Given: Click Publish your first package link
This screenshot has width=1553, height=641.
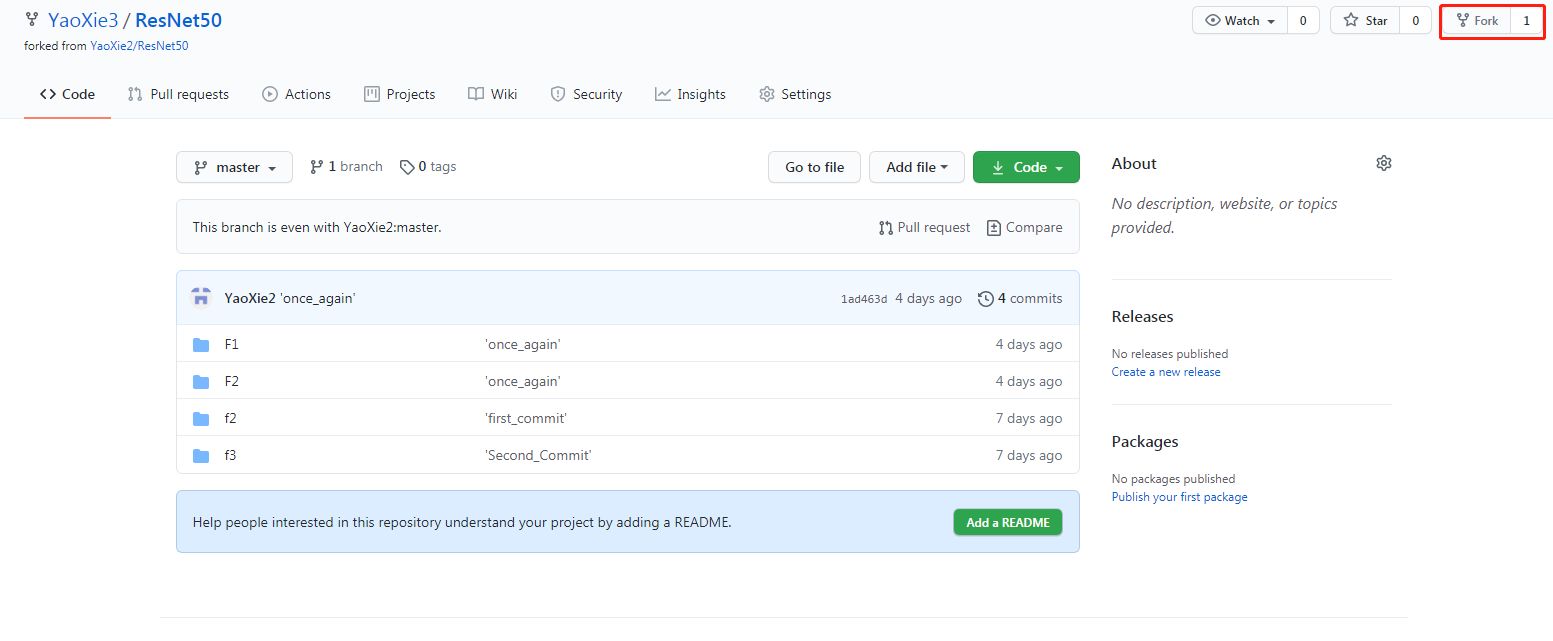Looking at the screenshot, I should pyautogui.click(x=1180, y=497).
